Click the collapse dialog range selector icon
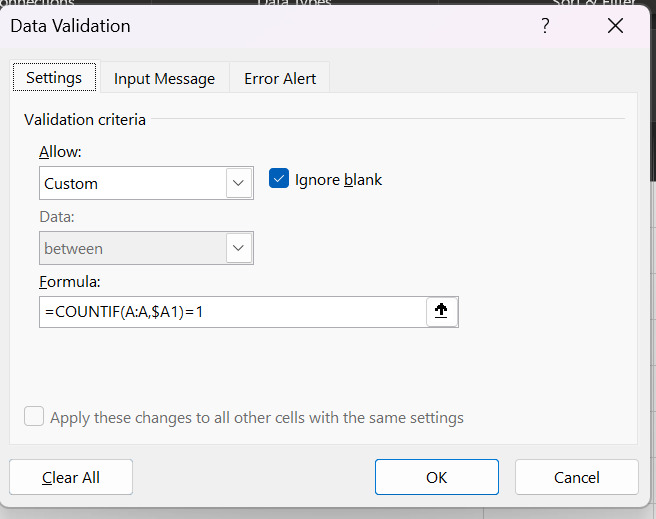The image size is (656, 519). [441, 312]
